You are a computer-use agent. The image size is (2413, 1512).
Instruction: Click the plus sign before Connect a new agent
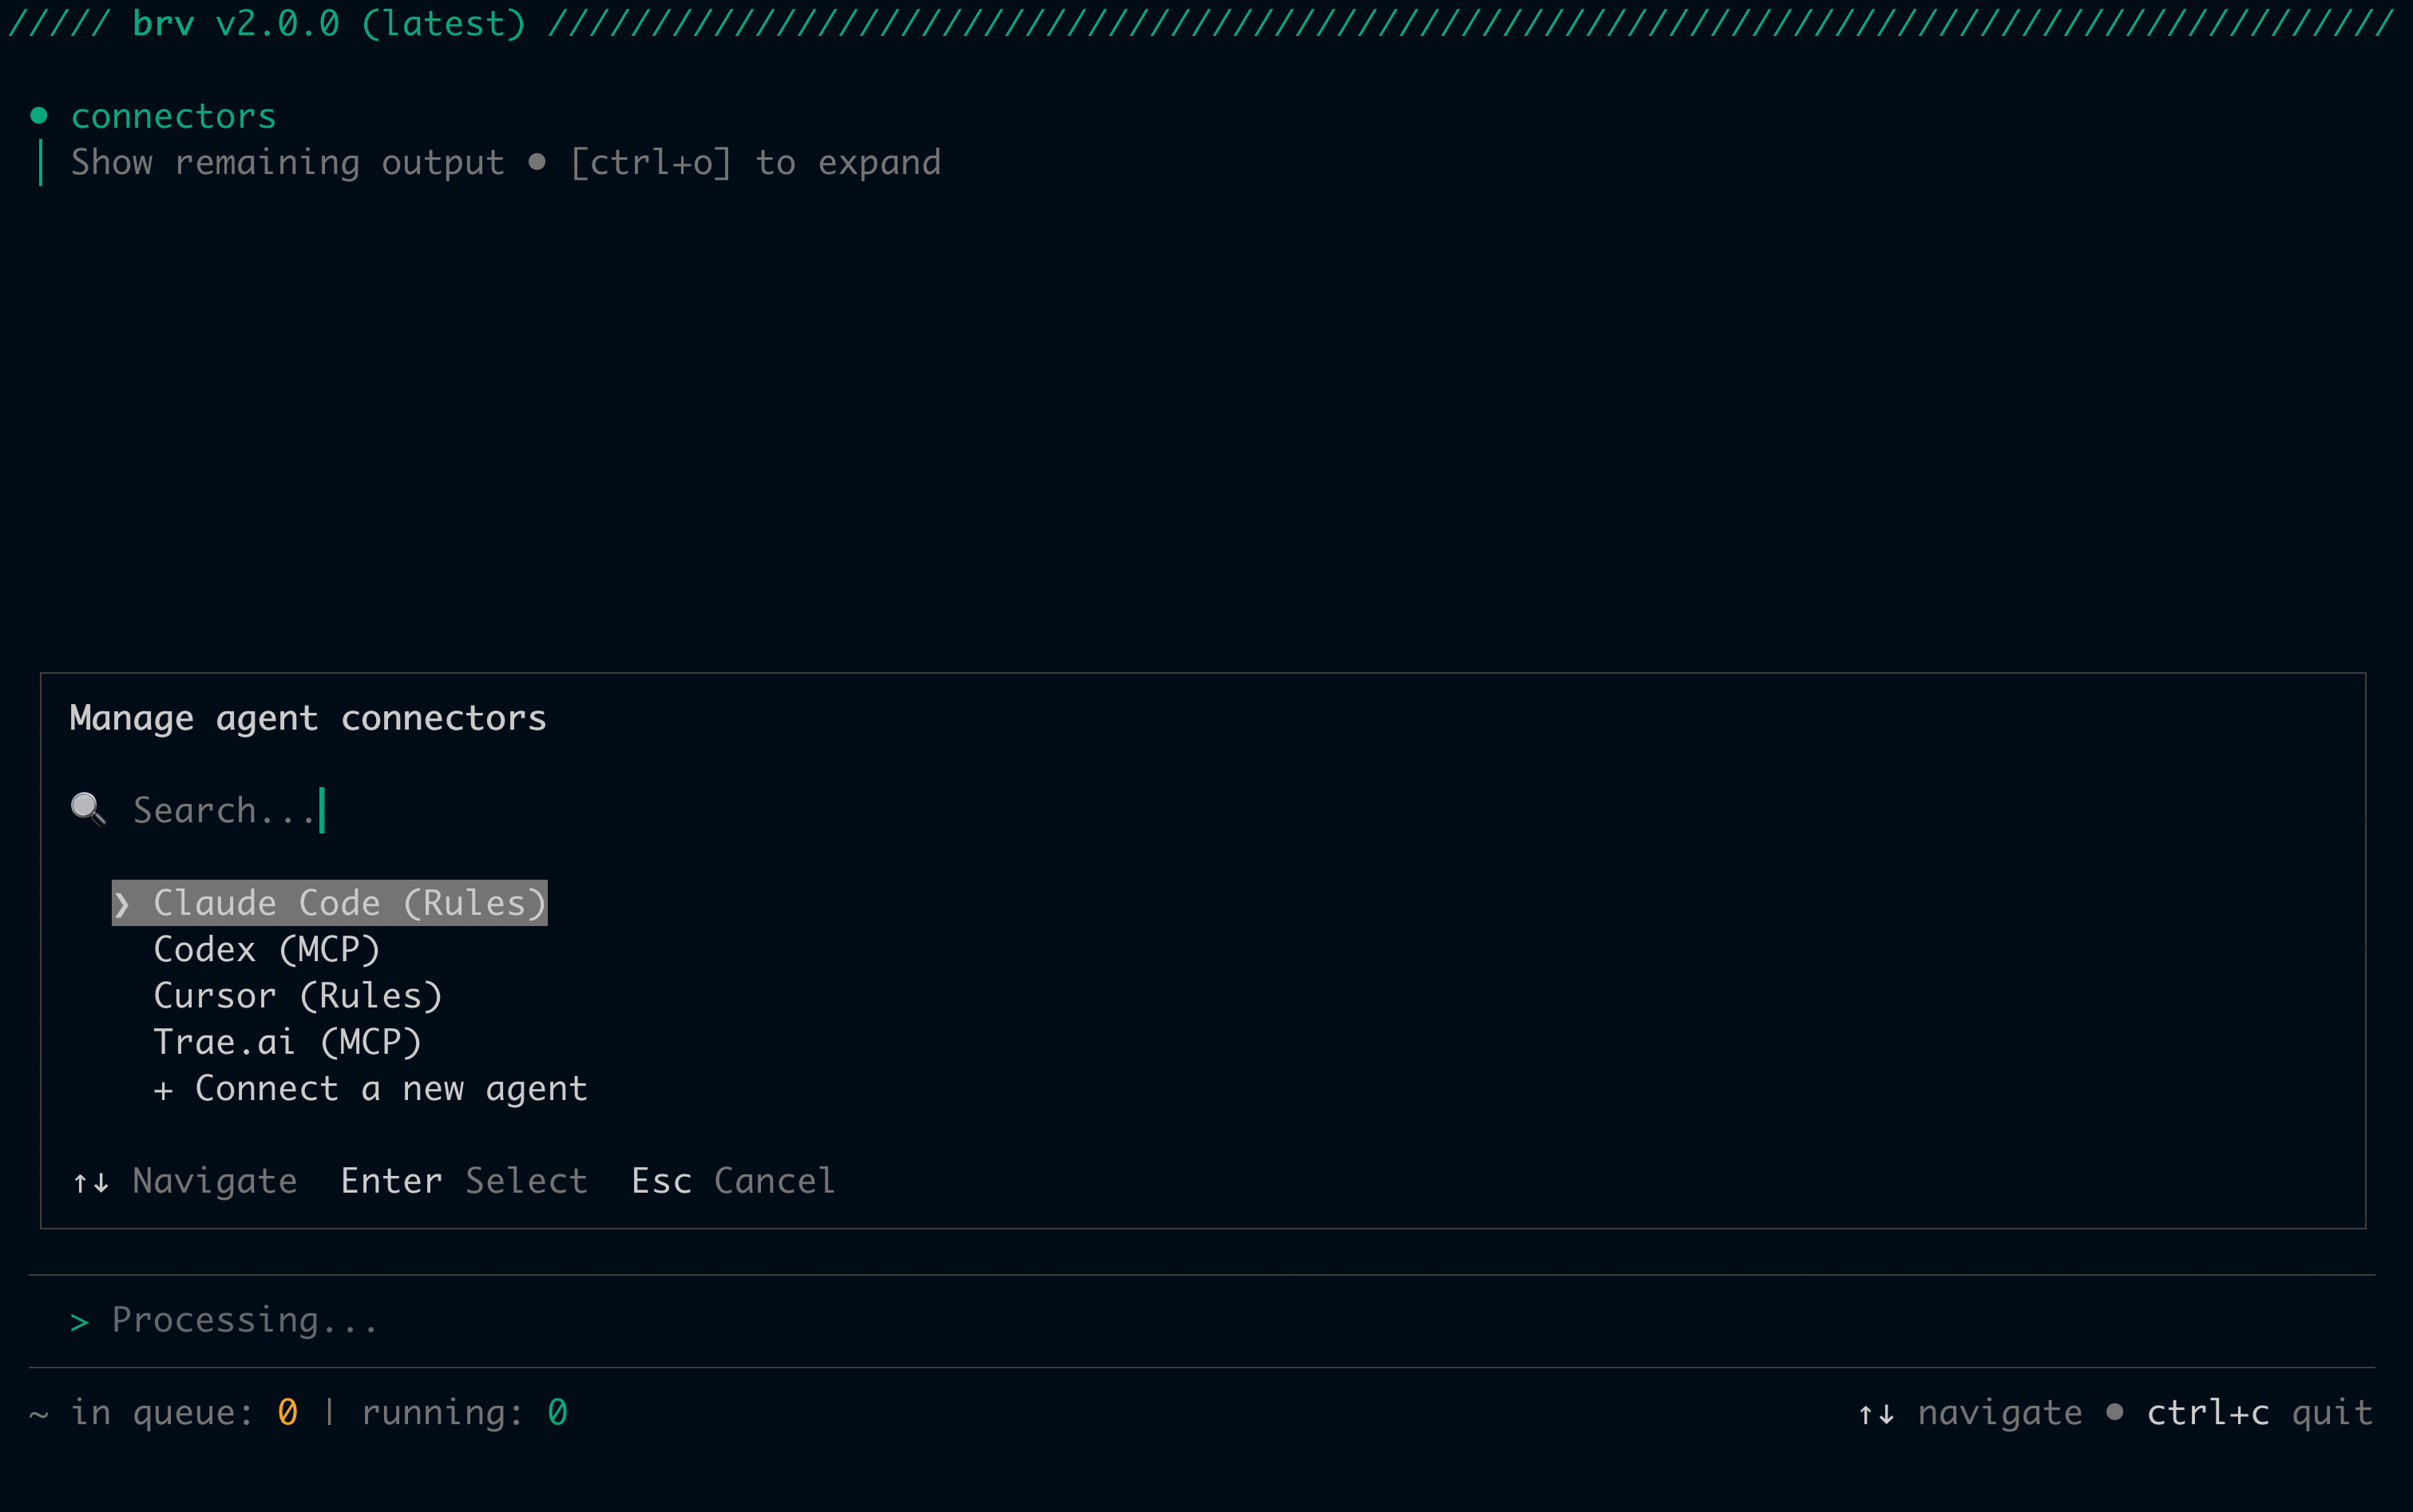(163, 1089)
